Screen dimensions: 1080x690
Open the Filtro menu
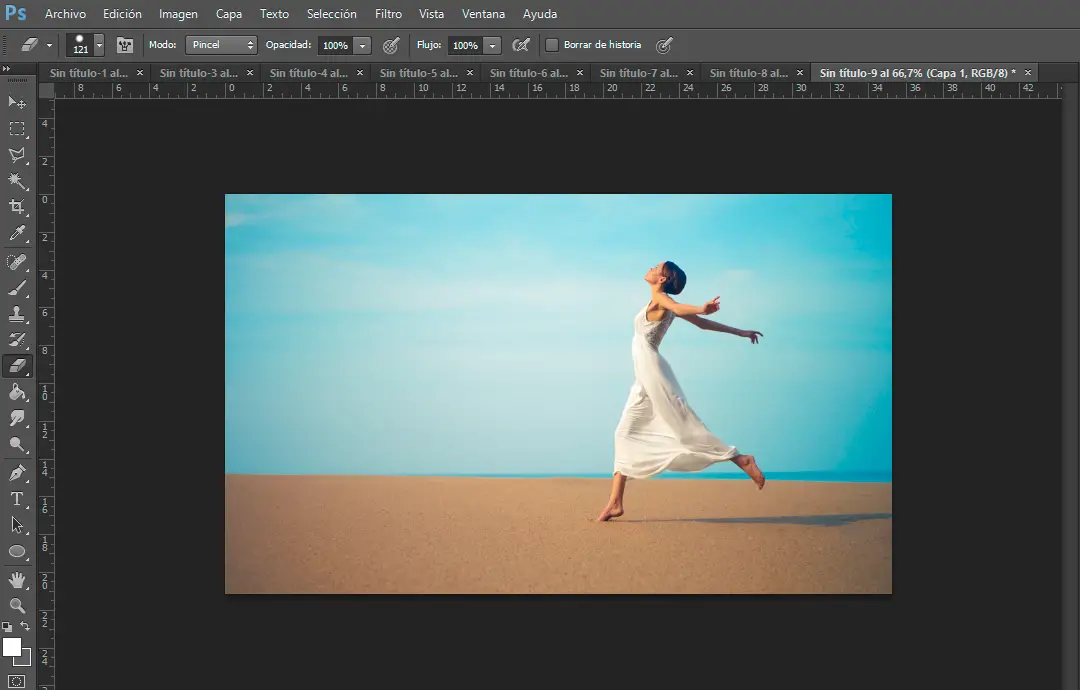pyautogui.click(x=388, y=14)
